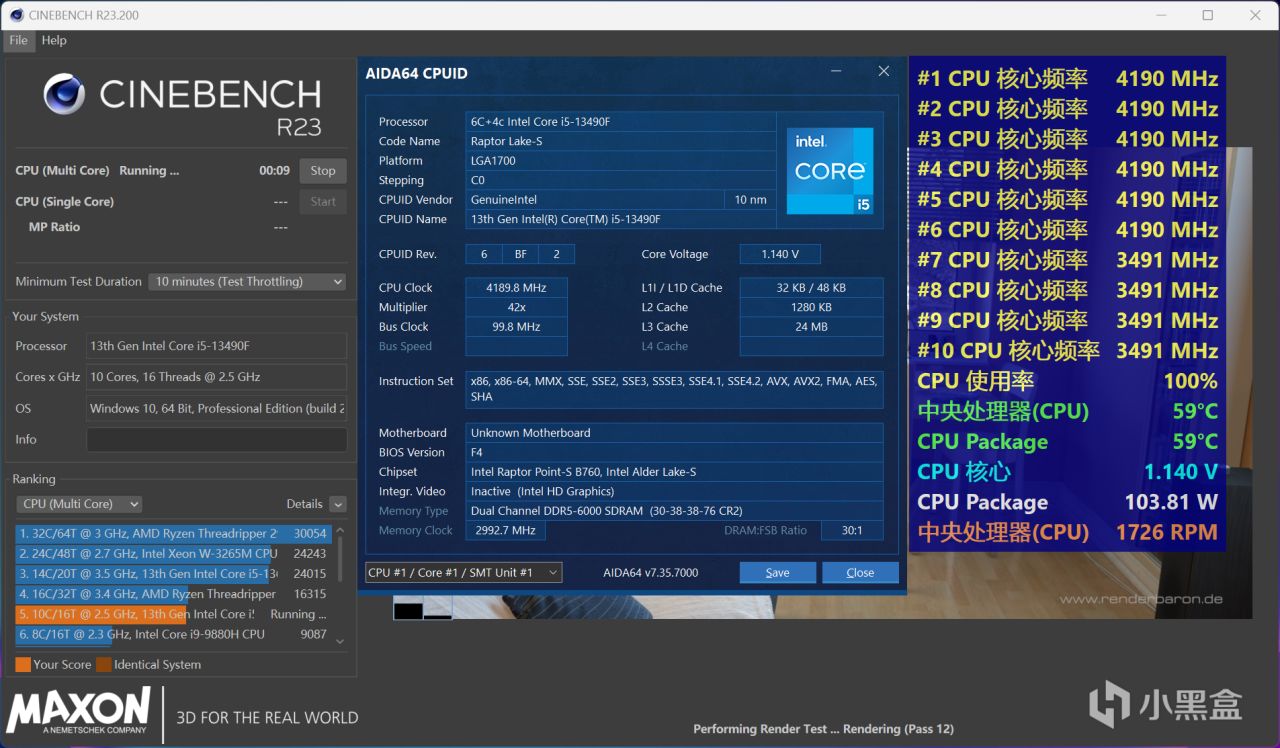Click the '00:09' elapsed timer in Cinebench
The width and height of the screenshot is (1280, 748).
[274, 171]
